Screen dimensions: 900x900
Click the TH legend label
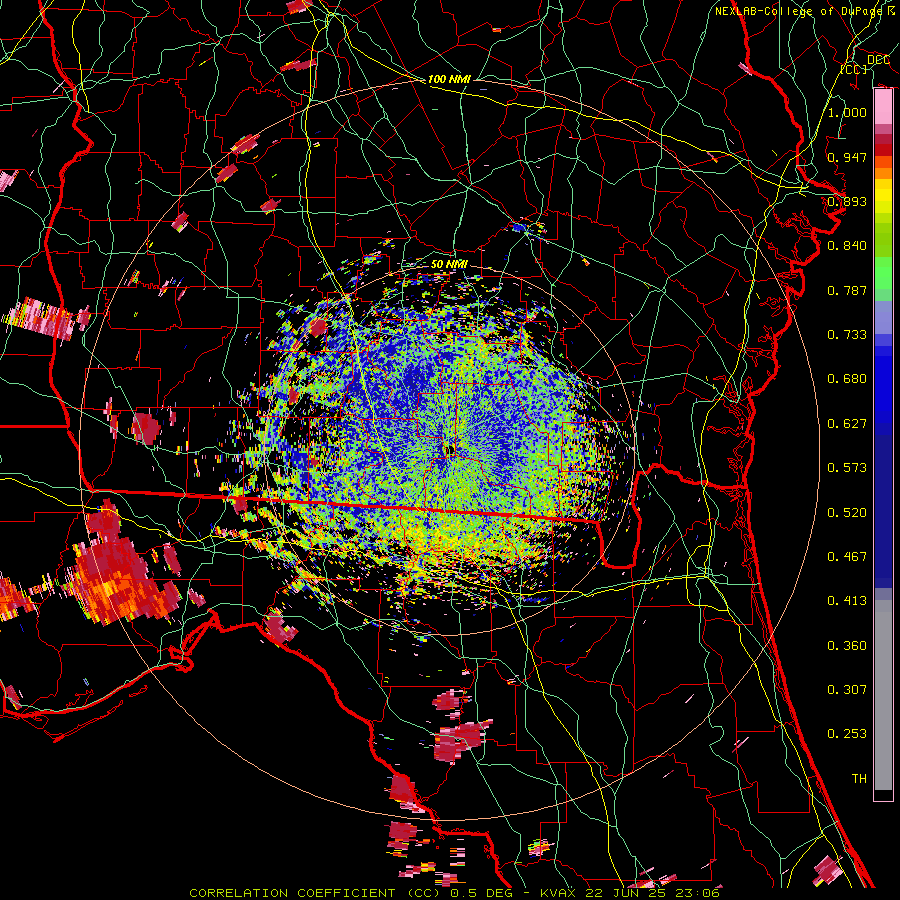(859, 779)
